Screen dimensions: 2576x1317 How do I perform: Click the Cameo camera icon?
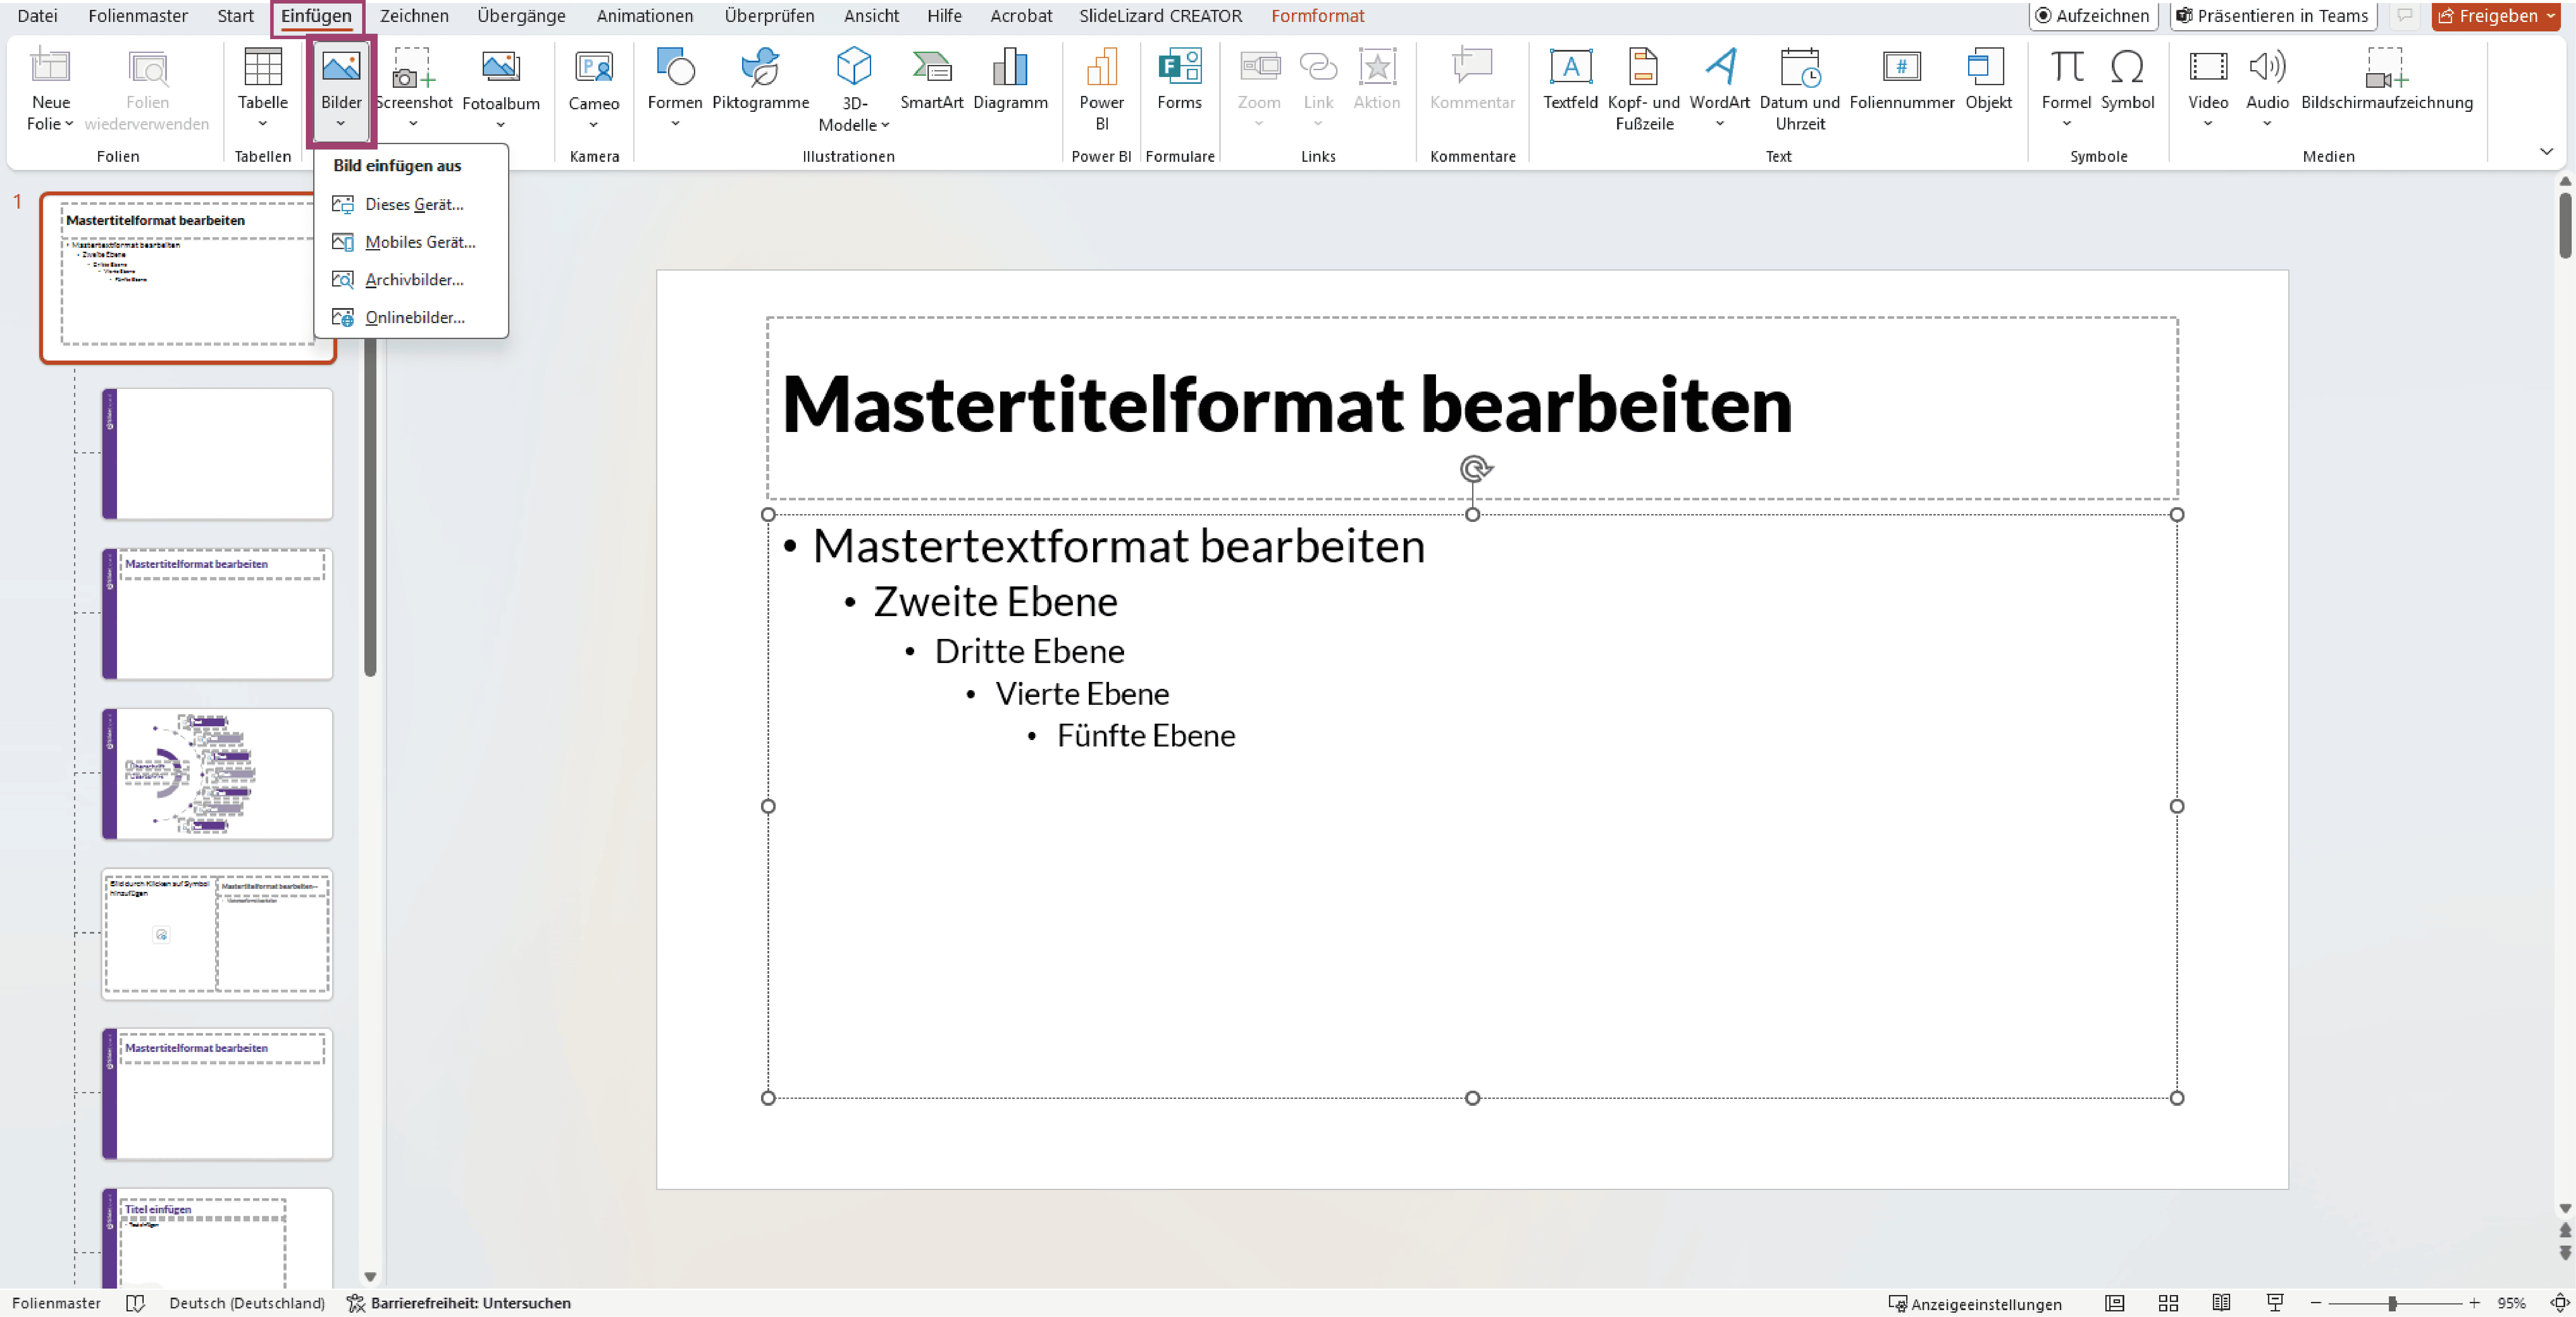[594, 68]
